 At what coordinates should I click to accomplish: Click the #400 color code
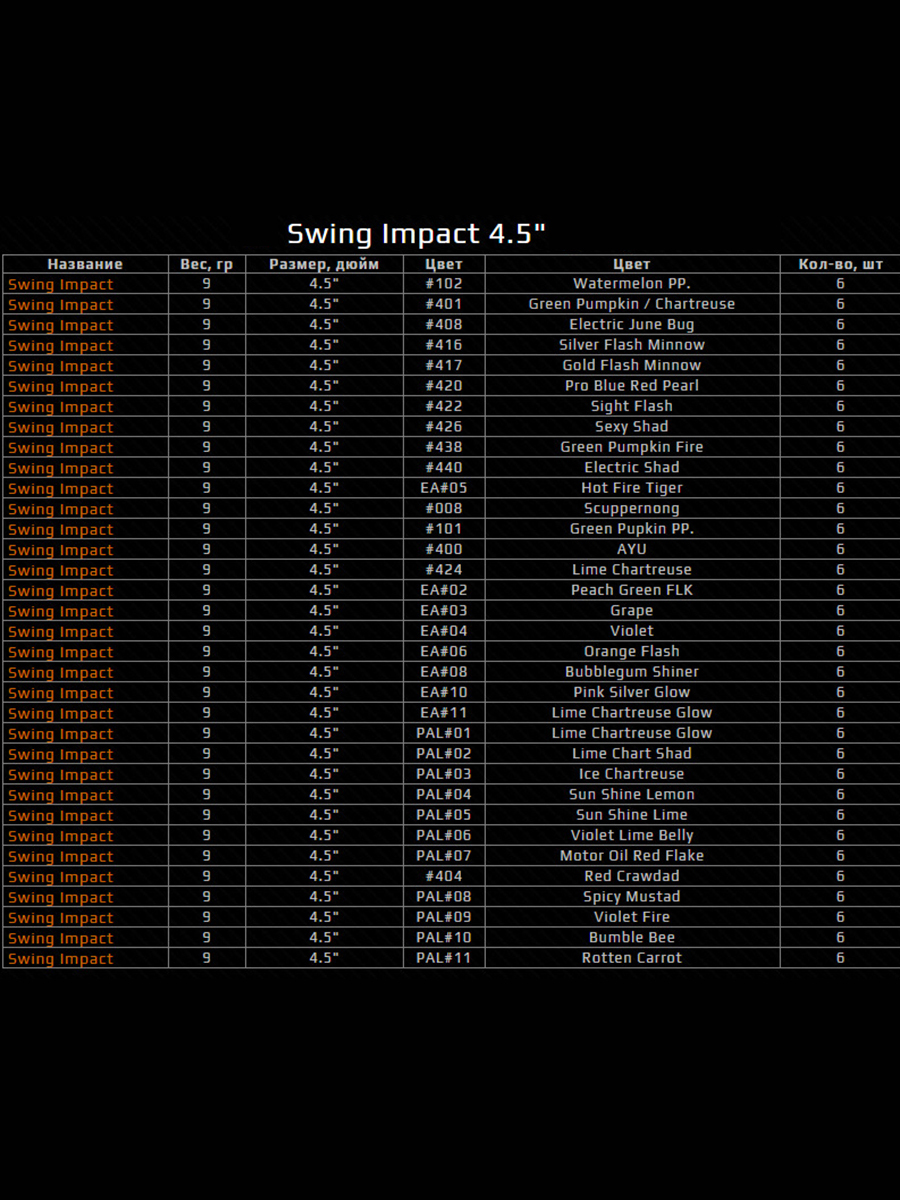pos(444,549)
